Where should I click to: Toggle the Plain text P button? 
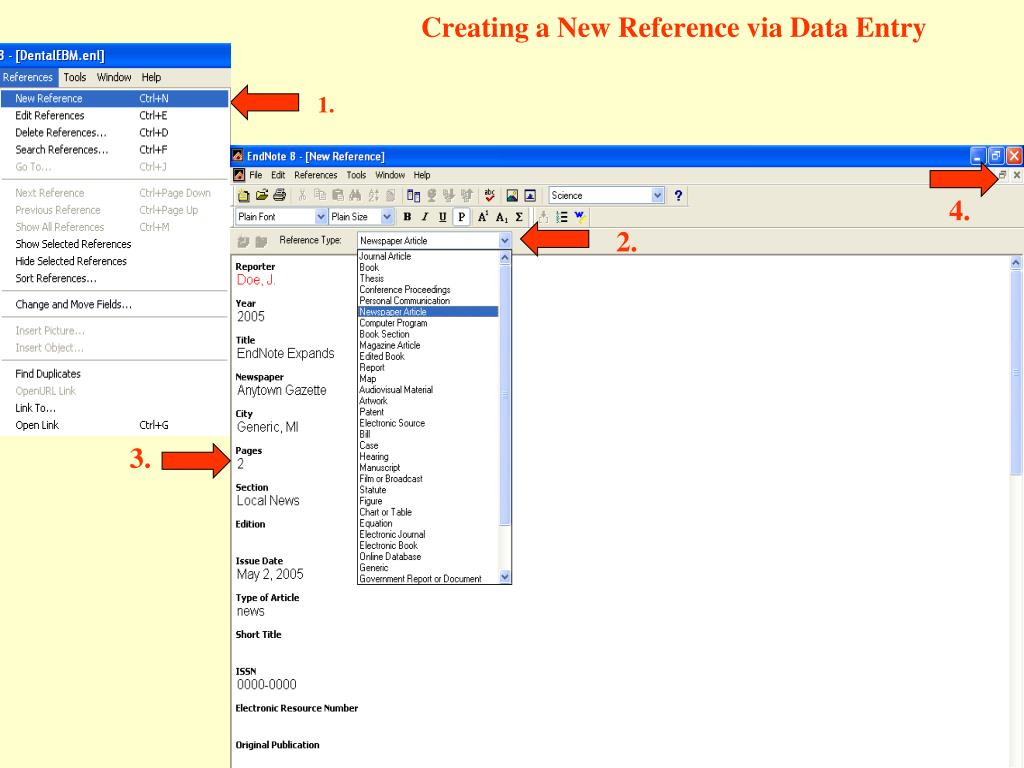click(461, 217)
